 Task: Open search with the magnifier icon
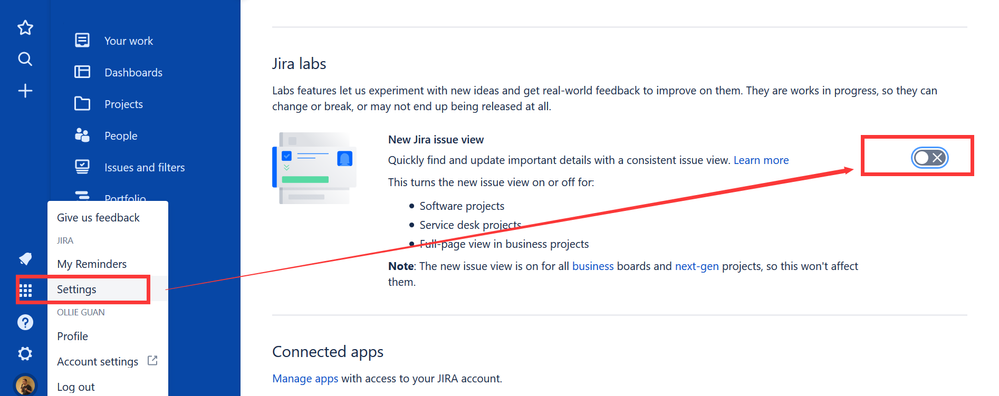pos(25,59)
